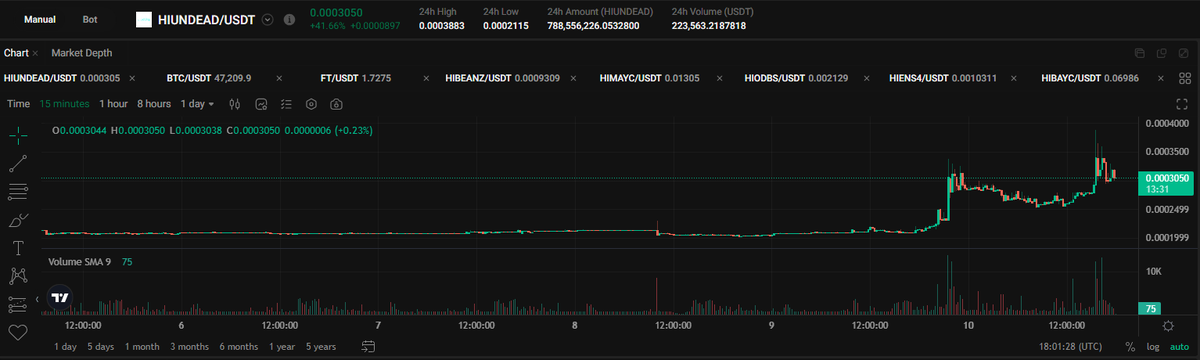Select the text annotation tool
Screen dimensions: 1200x360
18,247
